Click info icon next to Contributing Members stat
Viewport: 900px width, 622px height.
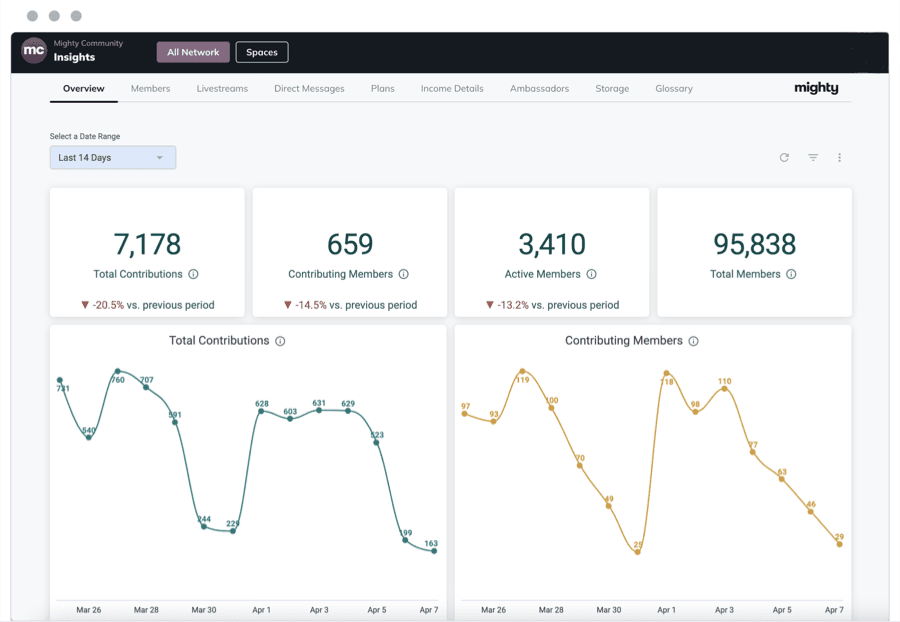[404, 274]
